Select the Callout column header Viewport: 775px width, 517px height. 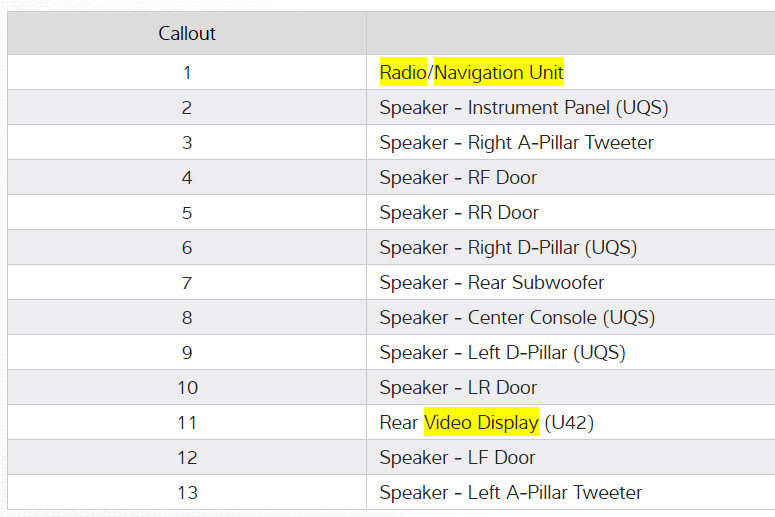(187, 33)
